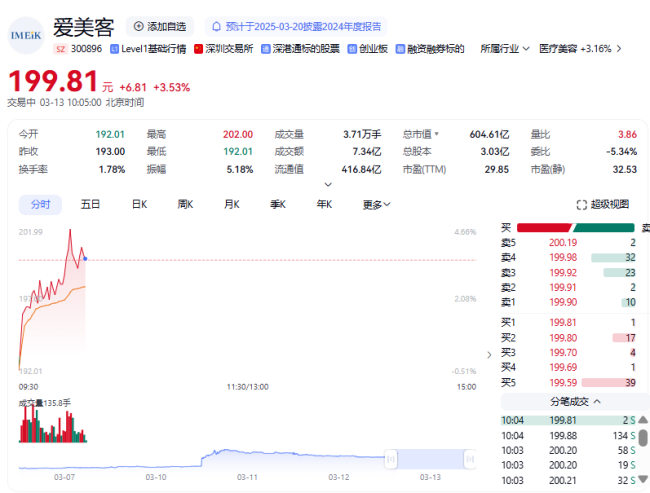The image size is (650, 493).
Task: Click the 买1 price 199.81
Action: click(x=563, y=323)
